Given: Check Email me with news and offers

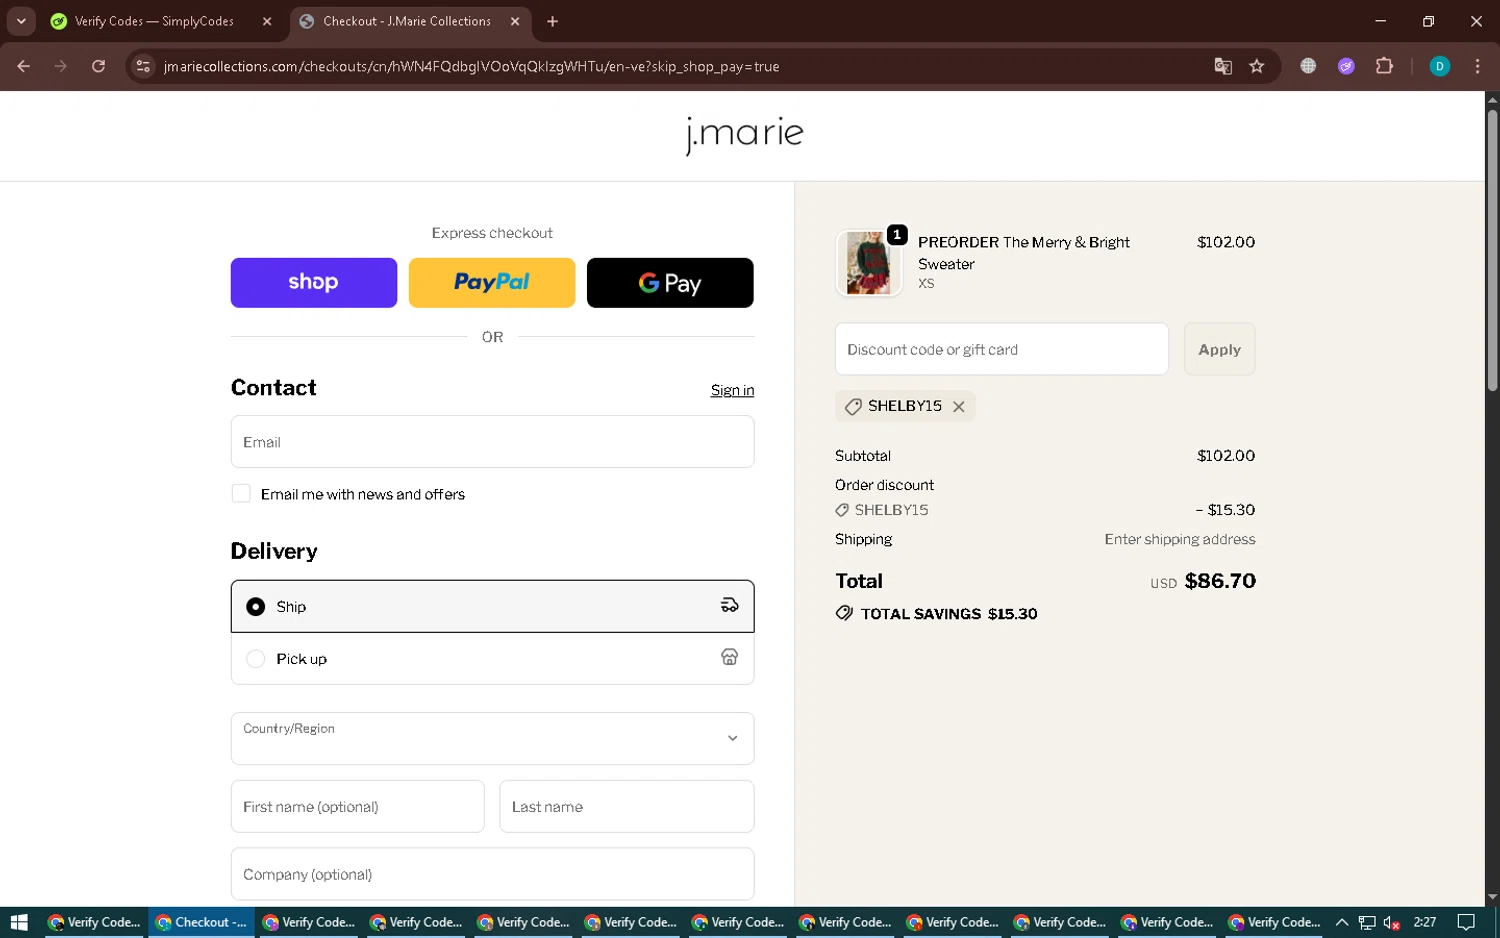Looking at the screenshot, I should pos(241,494).
